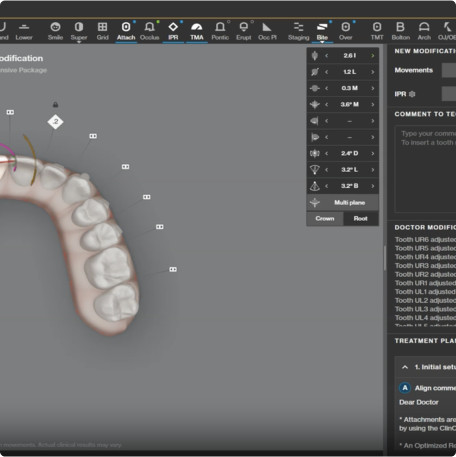Click the IPR settings gear

point(412,94)
